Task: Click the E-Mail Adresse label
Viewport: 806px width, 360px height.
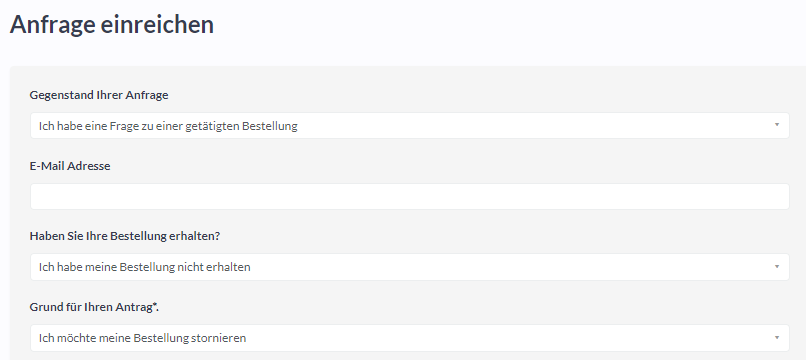Action: 70,166
